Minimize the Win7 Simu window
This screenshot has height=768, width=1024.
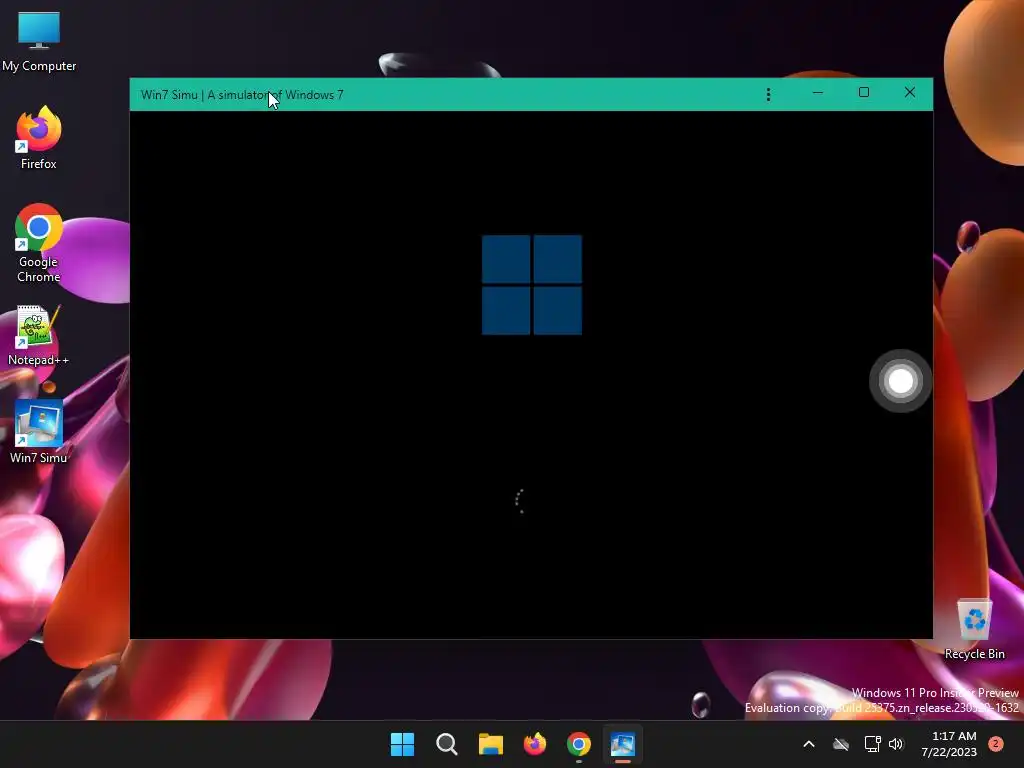[x=818, y=93]
